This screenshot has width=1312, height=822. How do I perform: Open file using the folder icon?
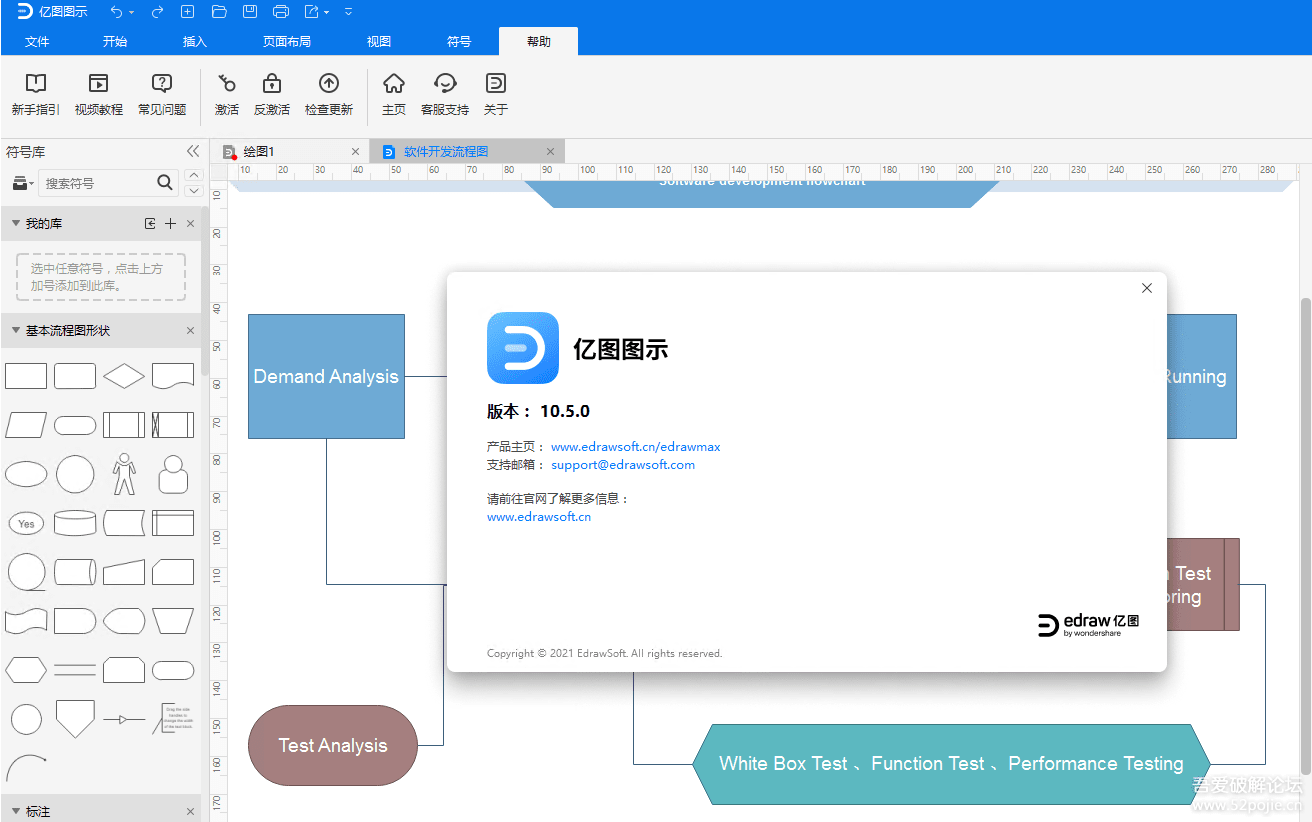click(x=219, y=12)
